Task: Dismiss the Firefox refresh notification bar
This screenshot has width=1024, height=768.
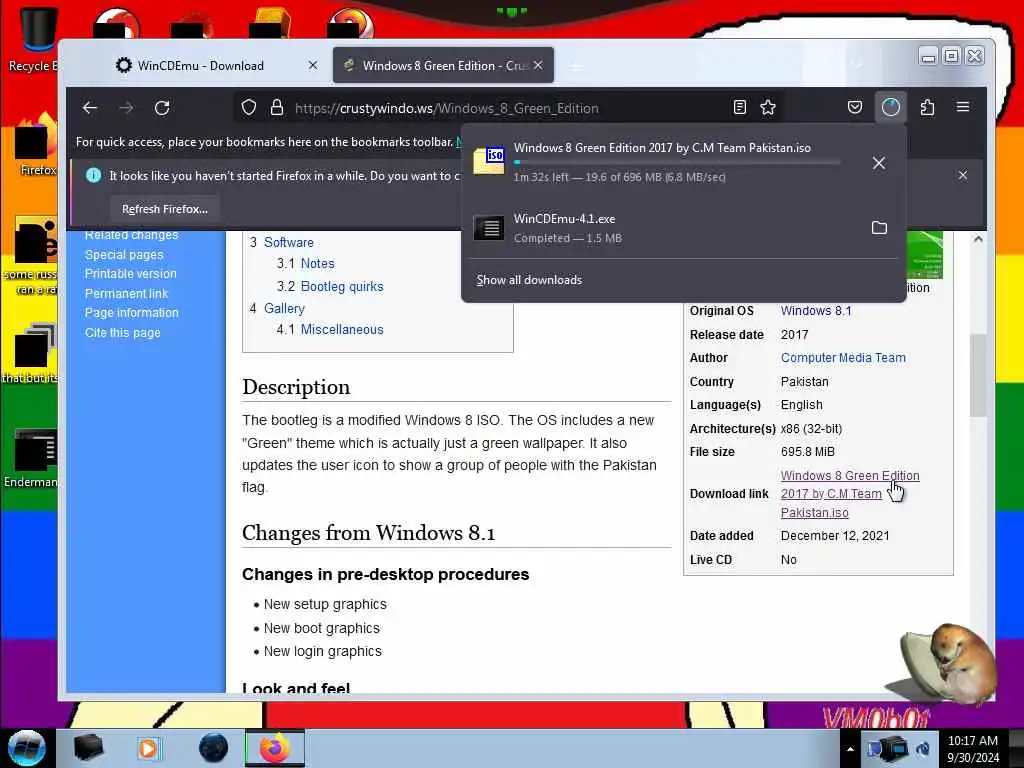Action: 963,175
